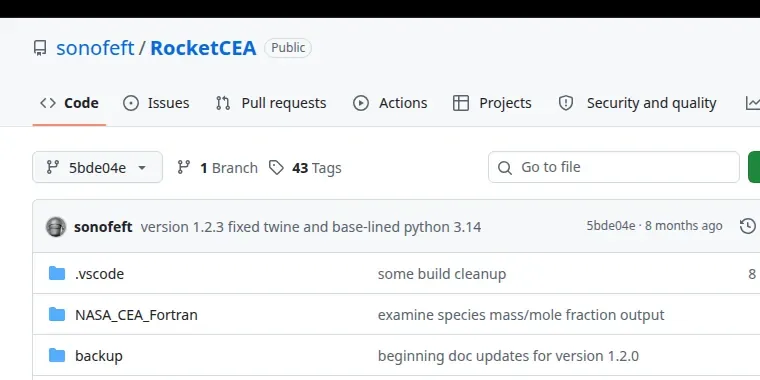Open the commit history clock icon
The image size is (760, 380).
tap(748, 226)
